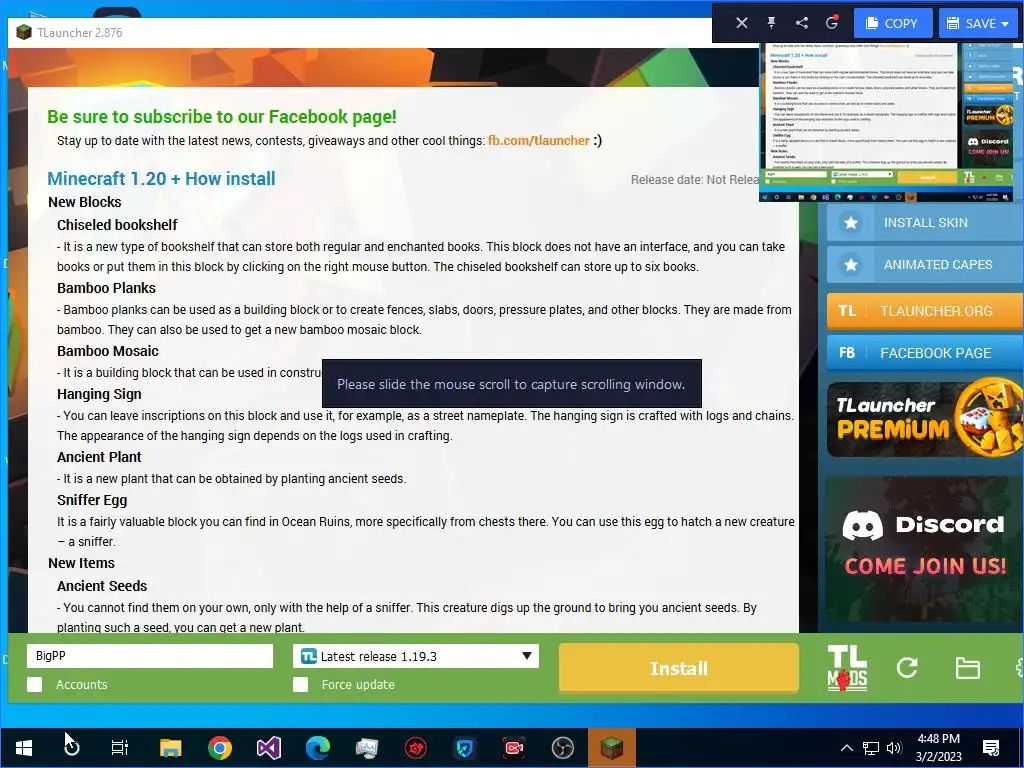Visit TLAUNCHER.ORG sidebar button
The height and width of the screenshot is (768, 1024).
coord(925,311)
